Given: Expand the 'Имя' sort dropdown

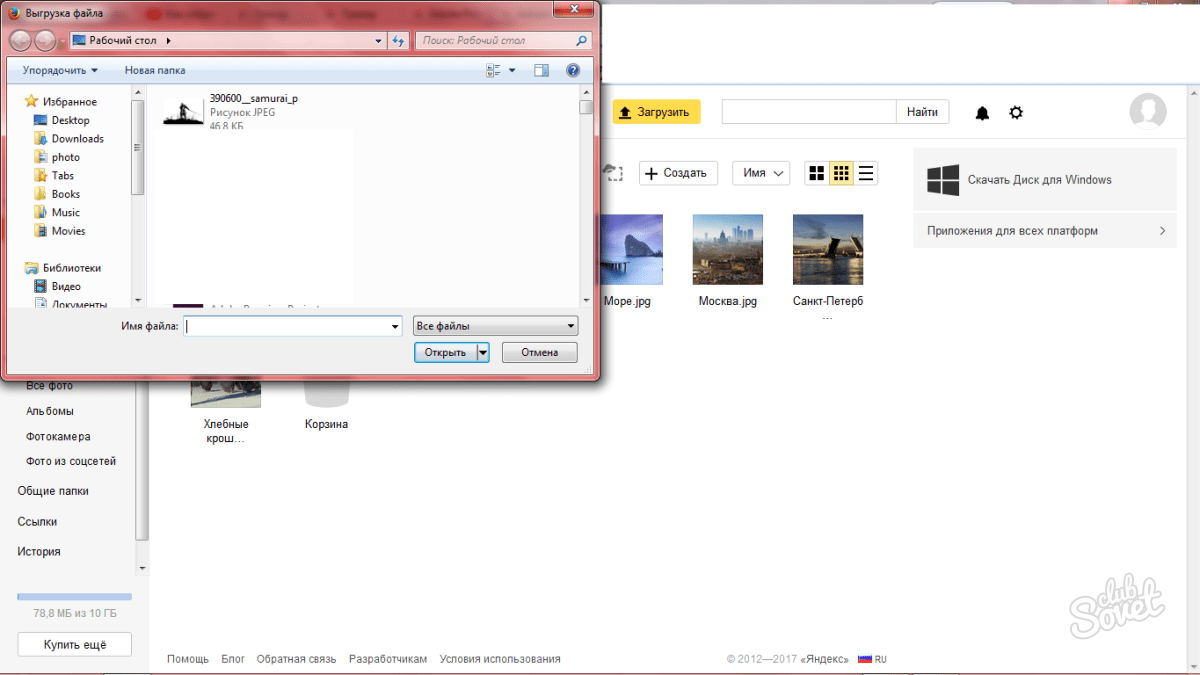Looking at the screenshot, I should click(761, 173).
